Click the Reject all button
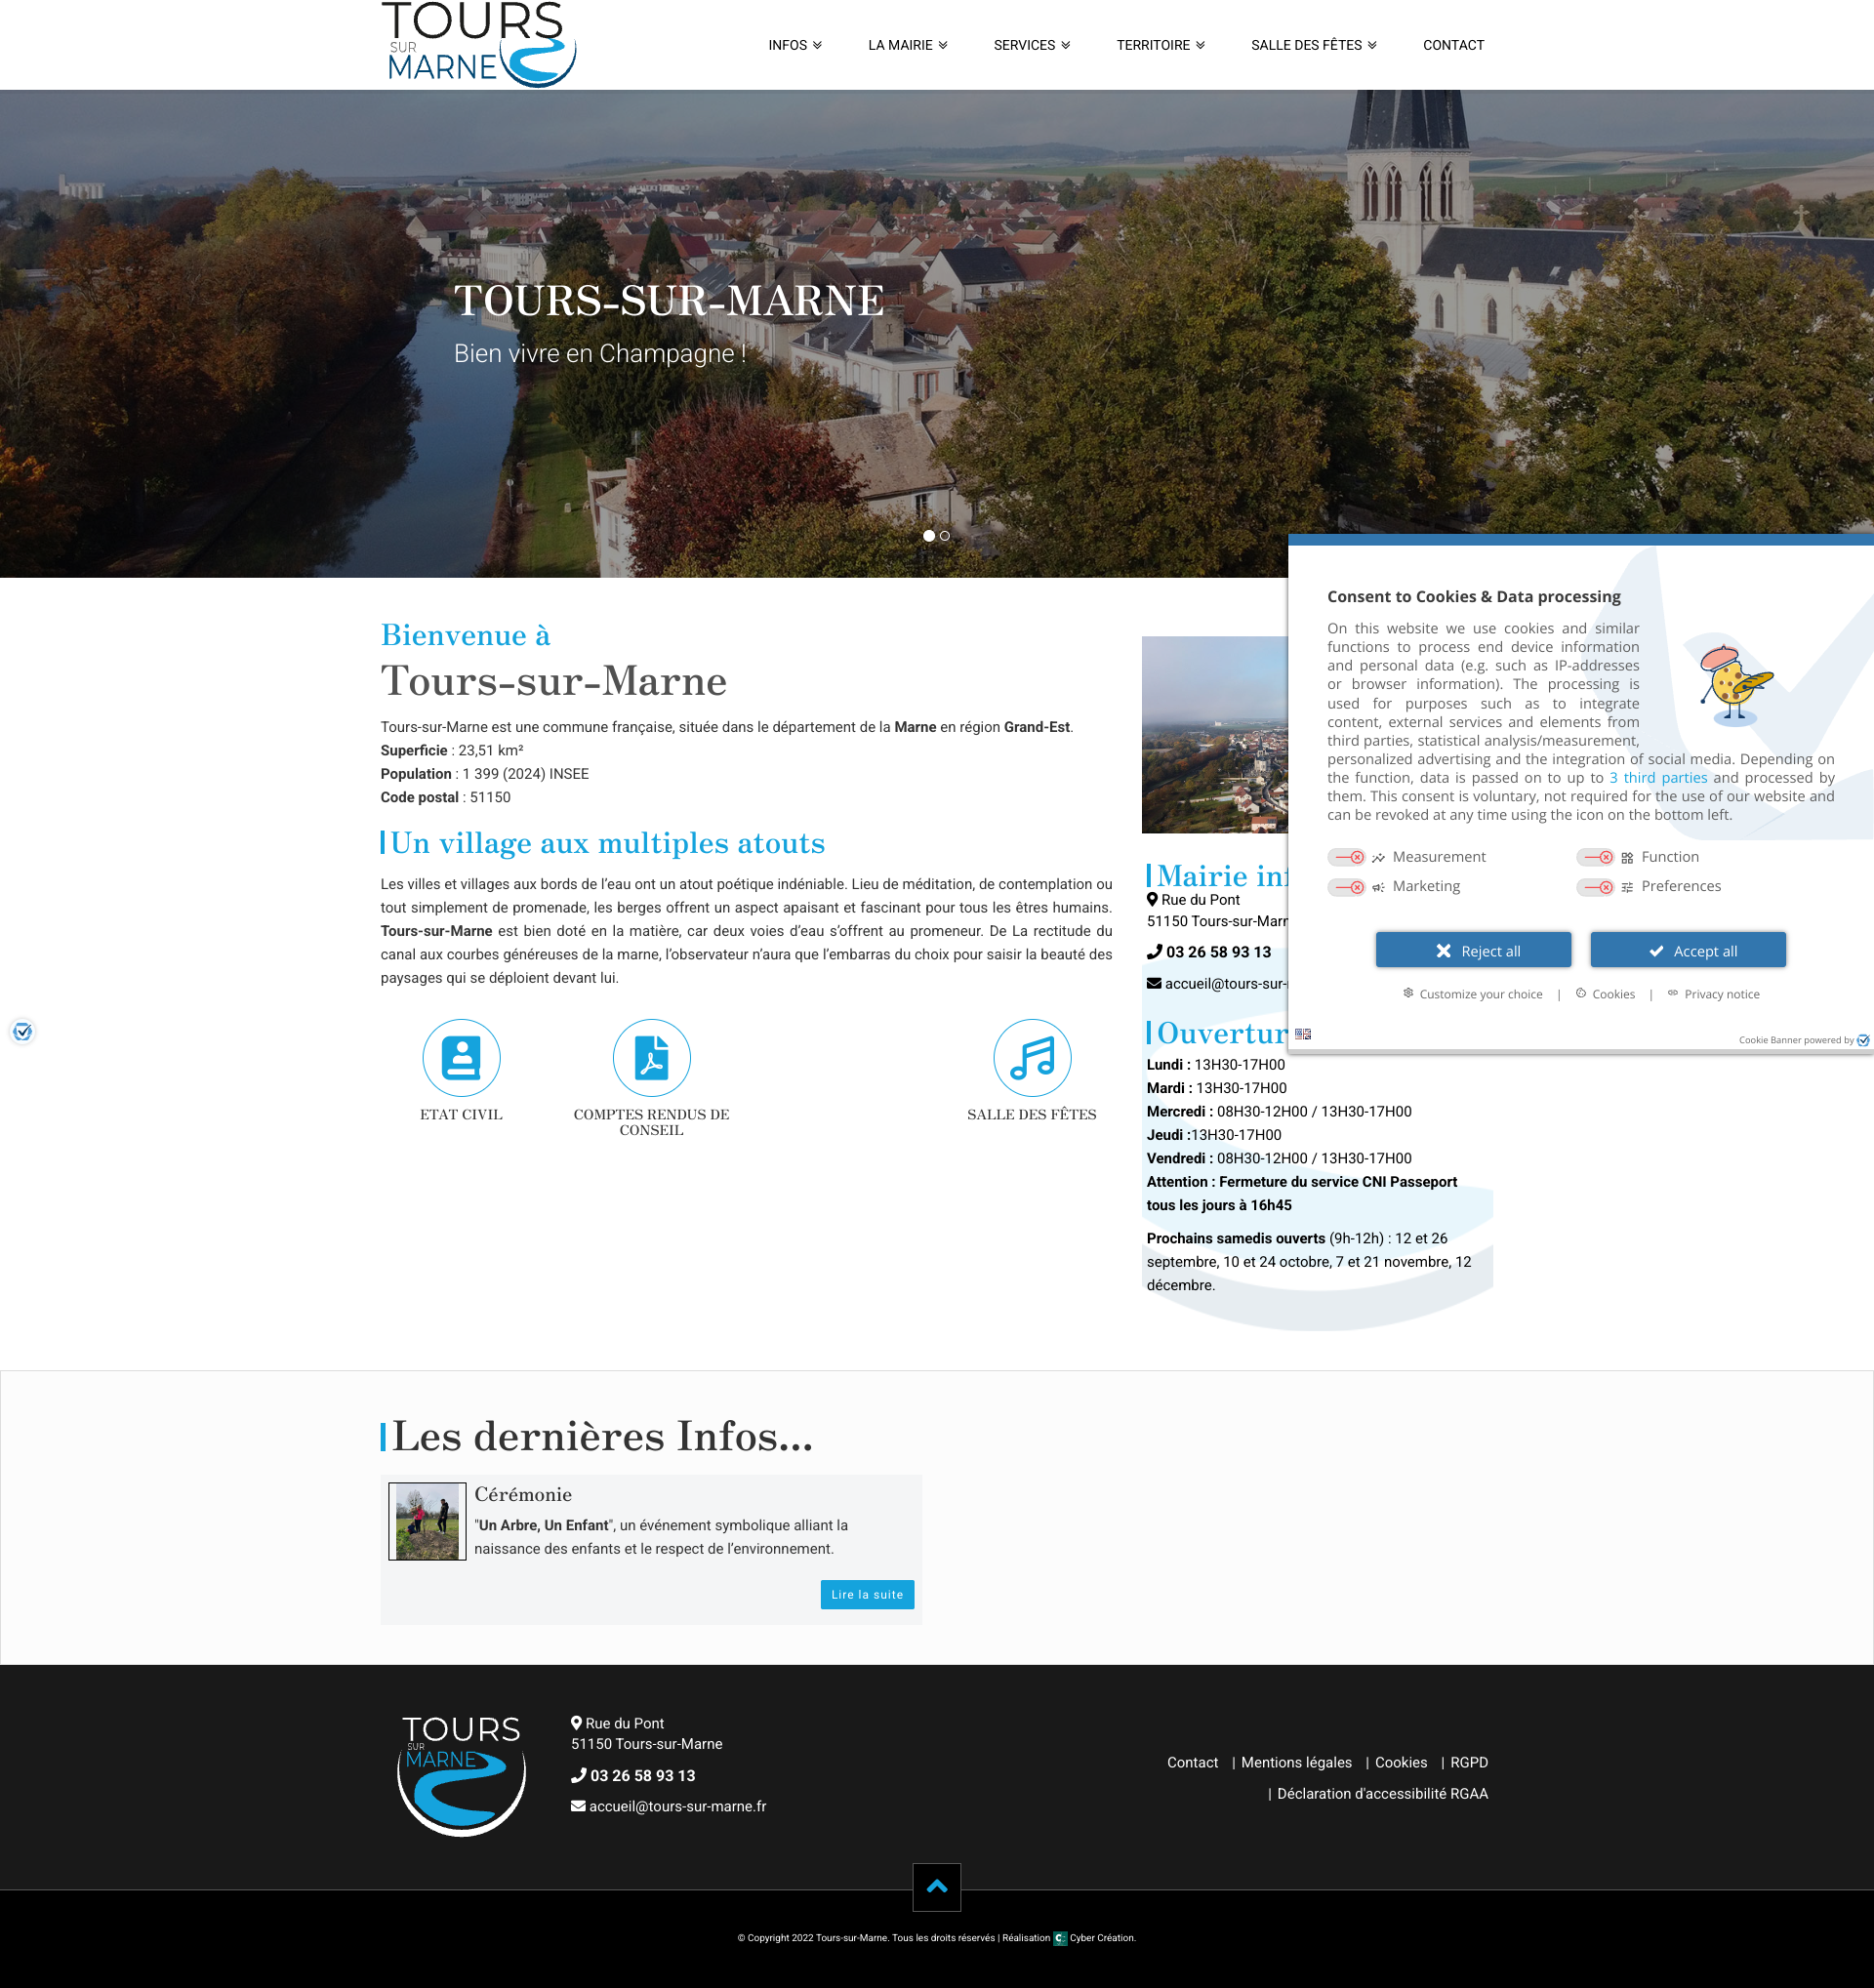 click(x=1473, y=950)
